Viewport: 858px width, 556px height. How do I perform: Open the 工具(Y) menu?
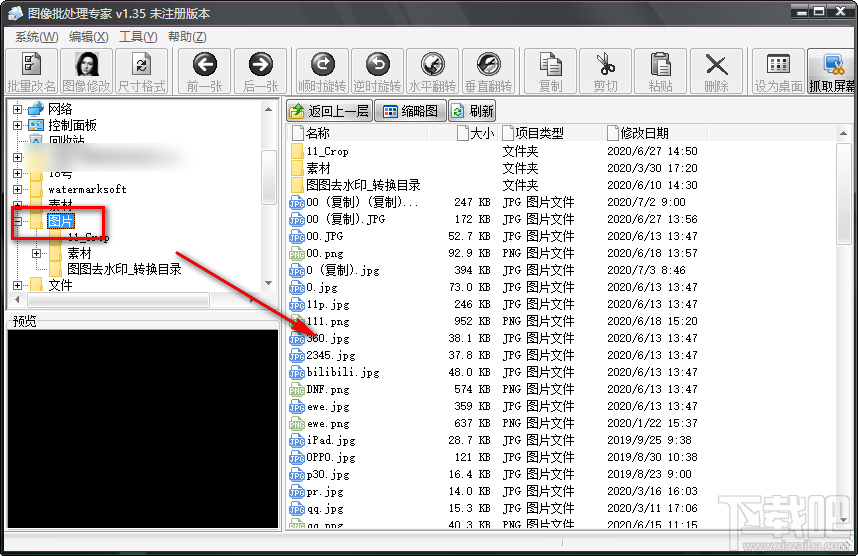138,37
